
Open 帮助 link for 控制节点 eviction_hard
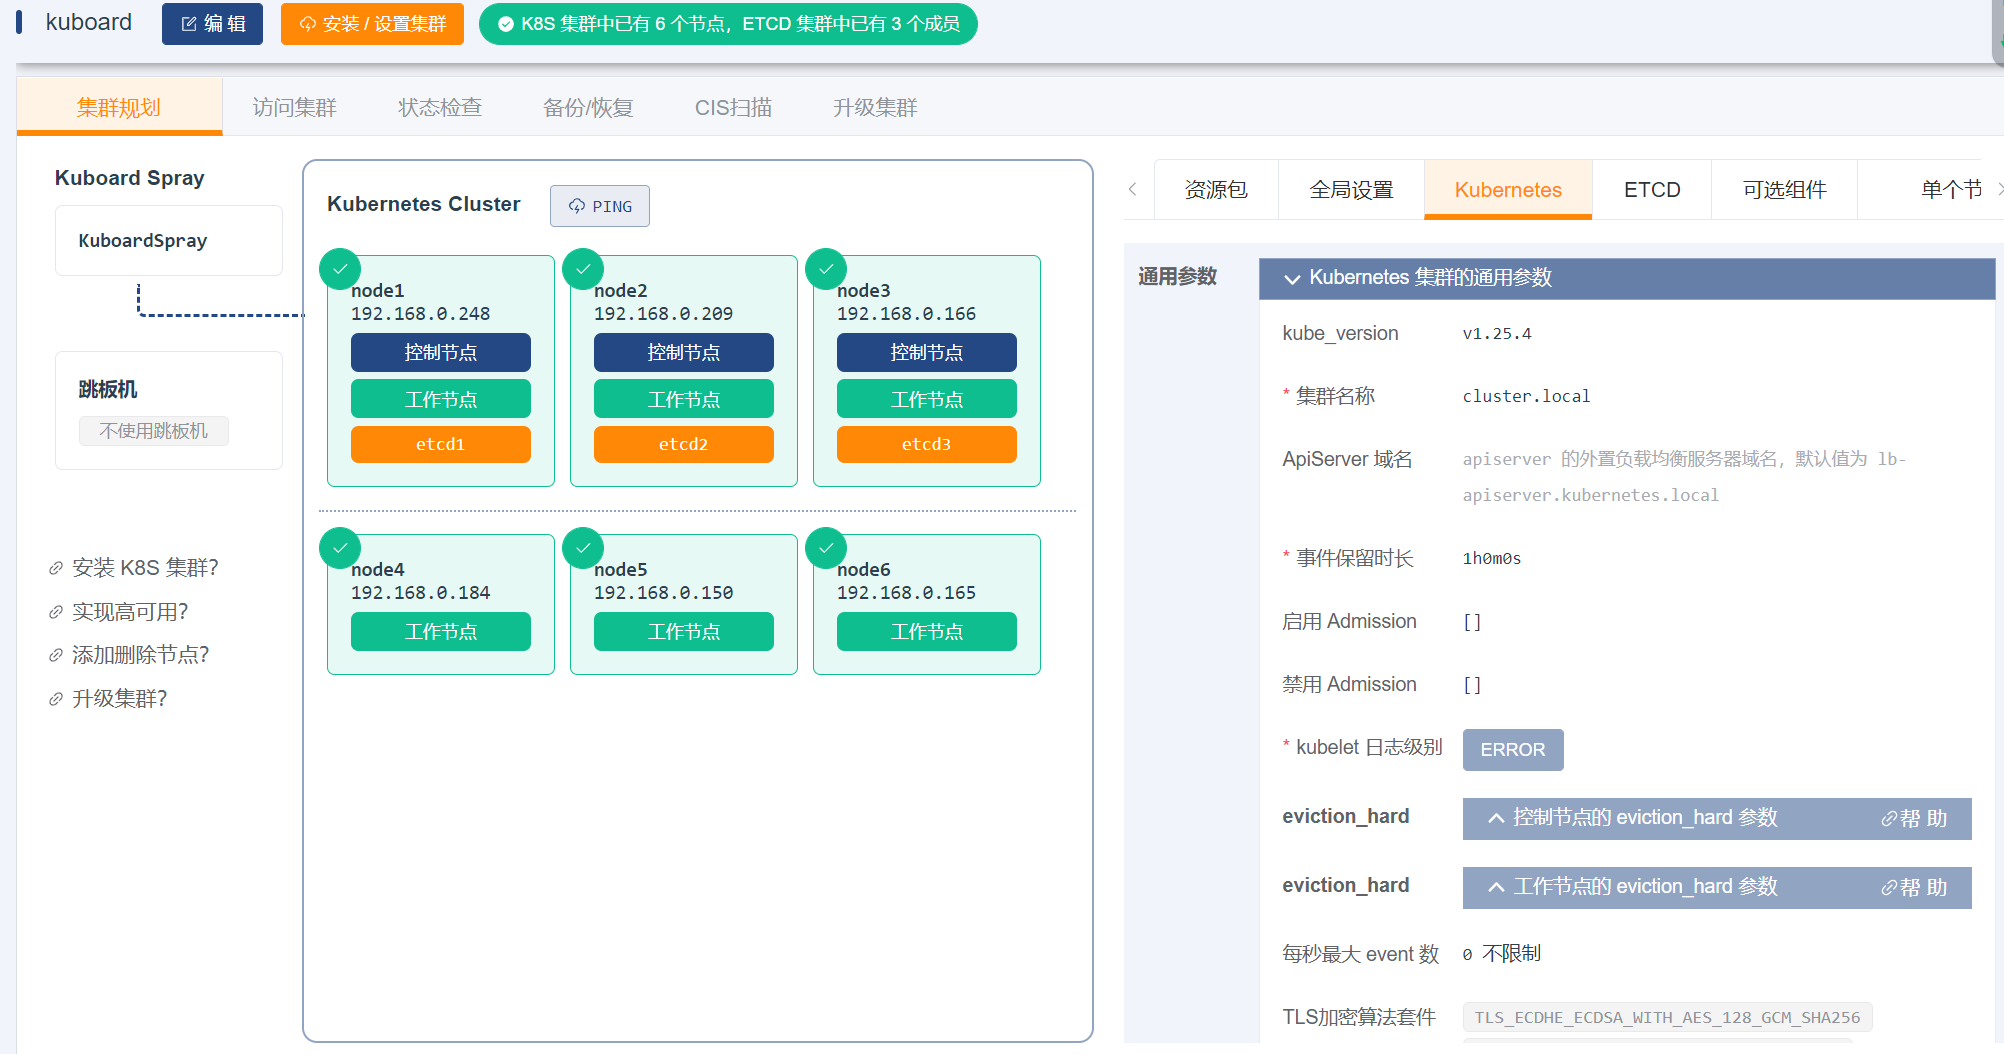click(1914, 818)
